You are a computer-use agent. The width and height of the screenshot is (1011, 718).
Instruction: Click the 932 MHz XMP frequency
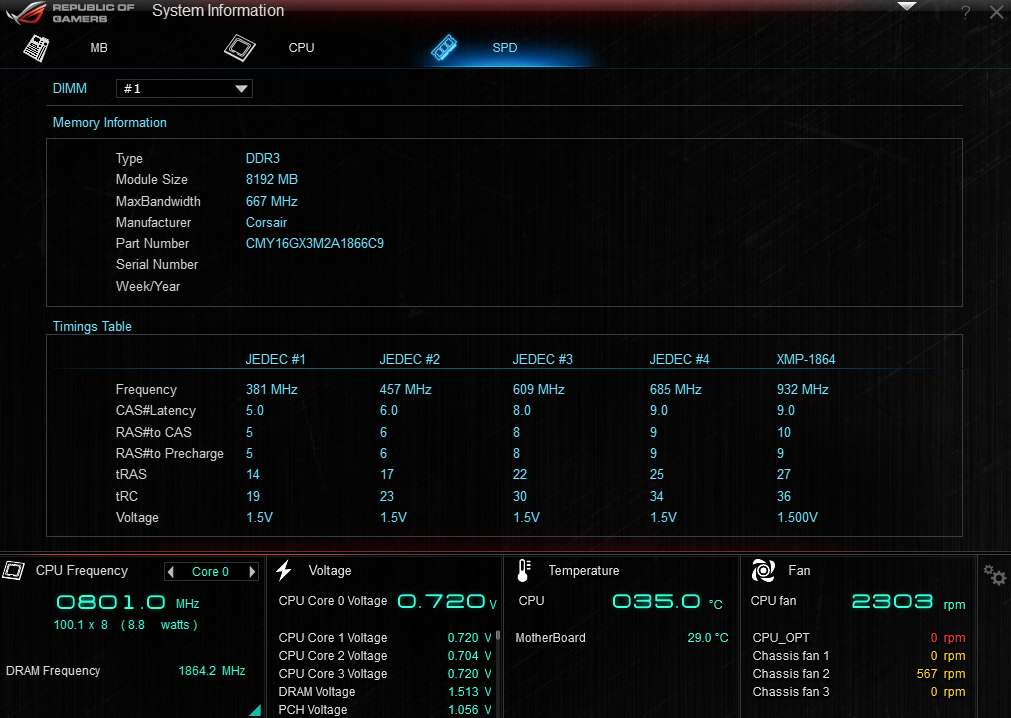click(803, 389)
